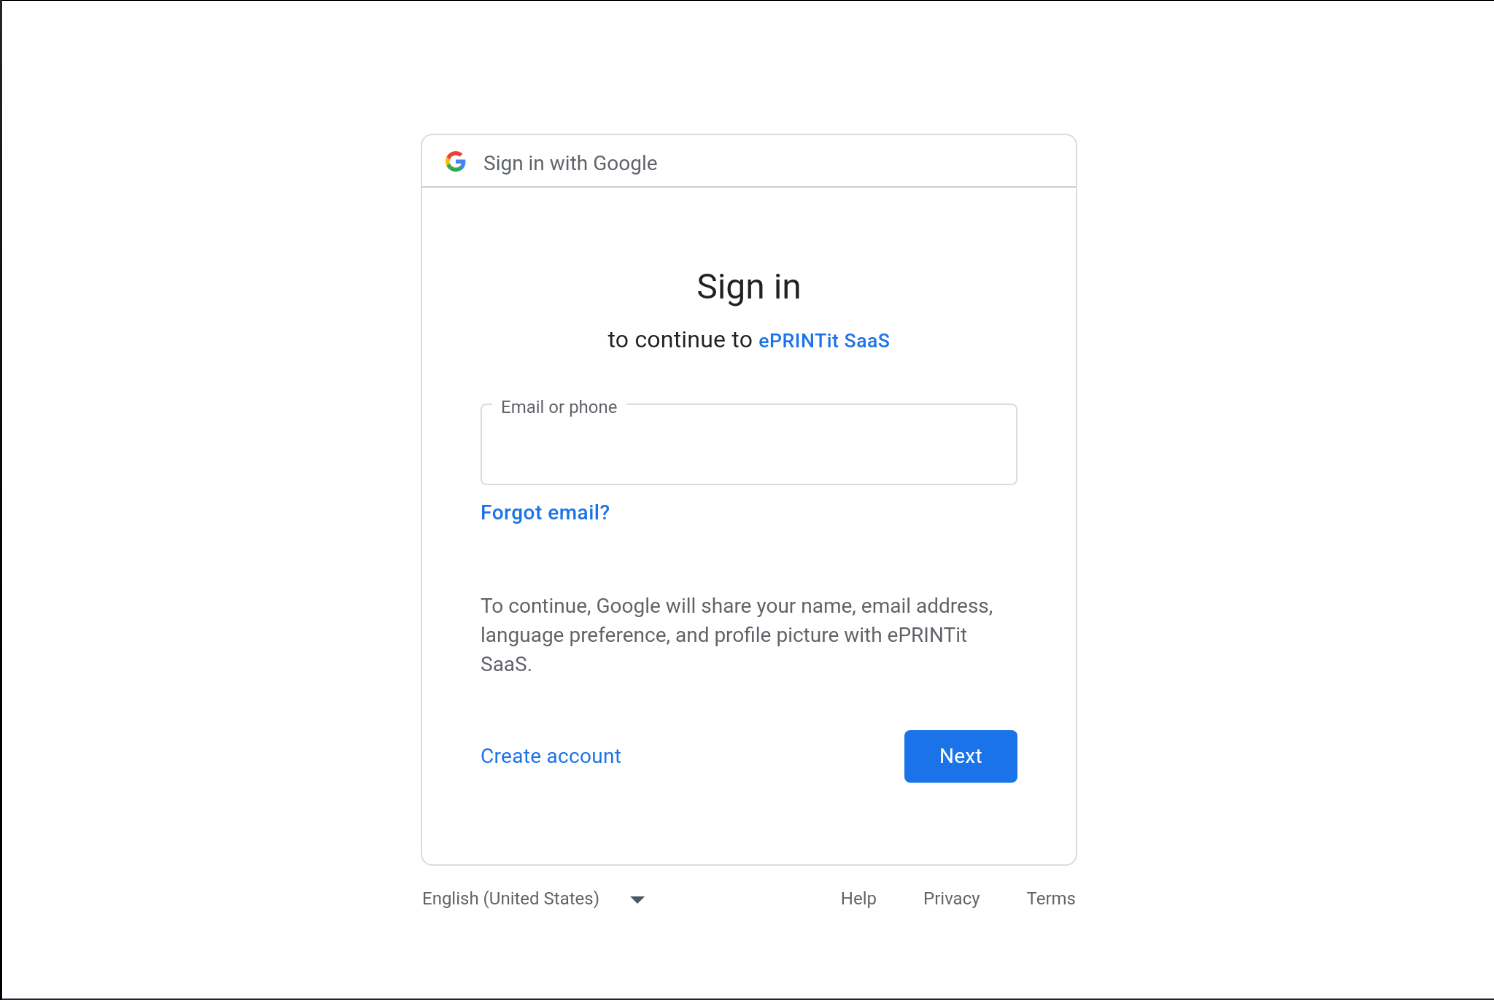1494x1000 pixels.
Task: Click the word "Google" in the card header
Action: [x=625, y=163]
